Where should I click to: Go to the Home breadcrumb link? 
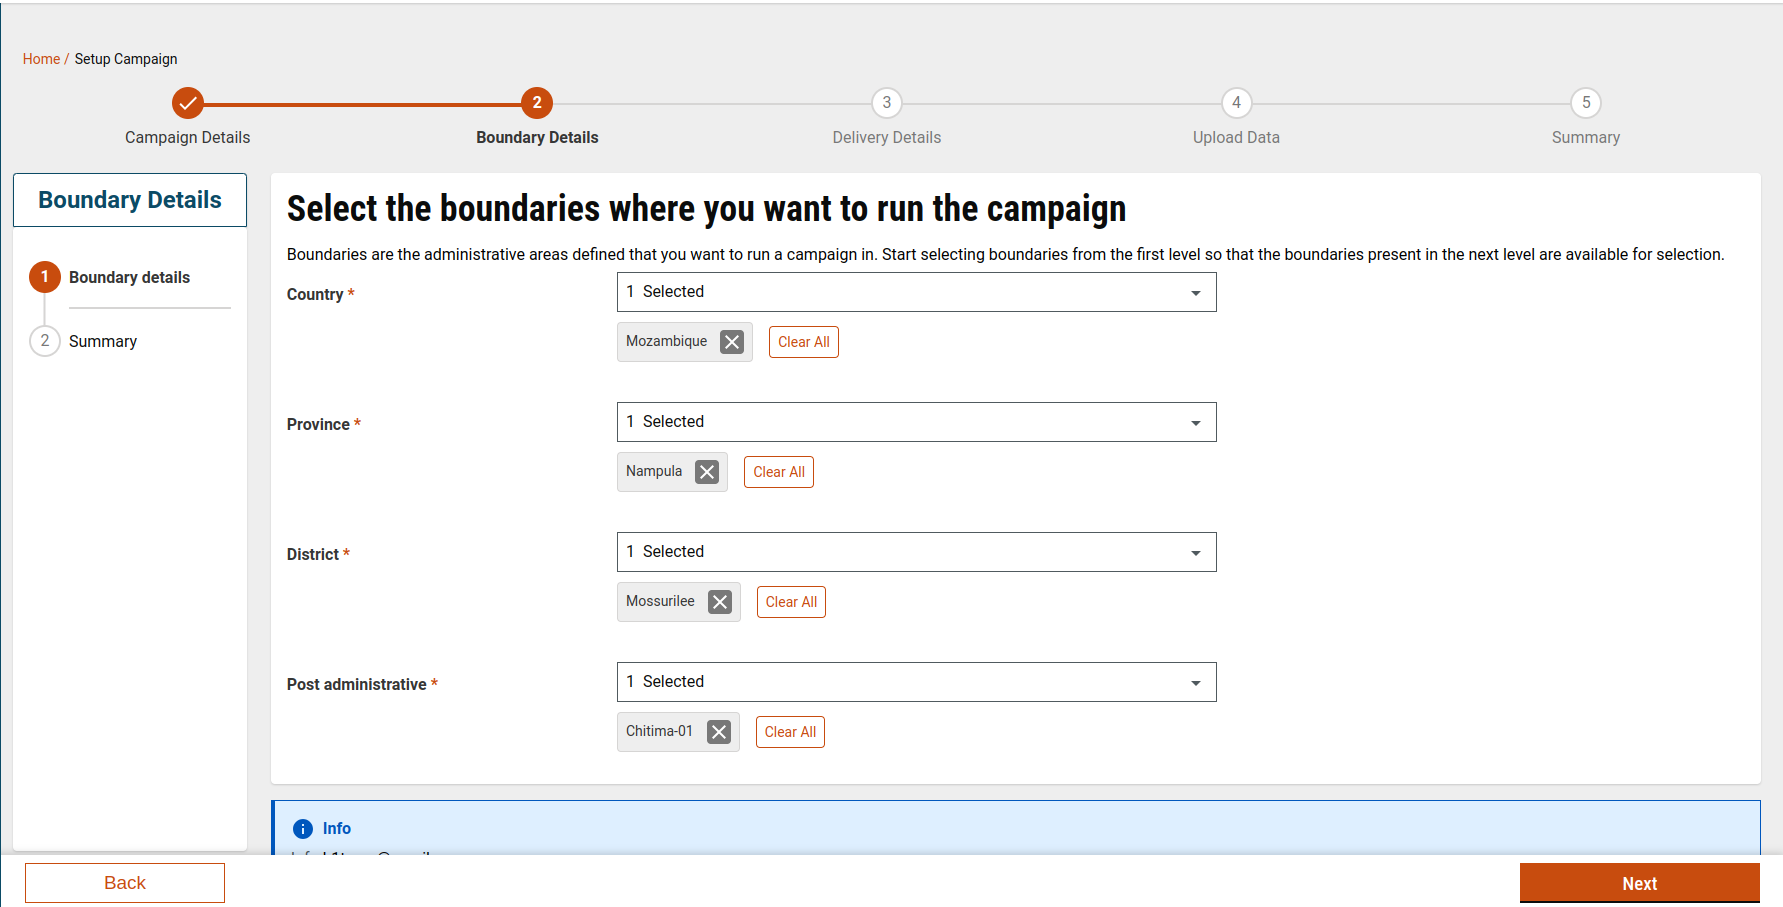pos(41,59)
